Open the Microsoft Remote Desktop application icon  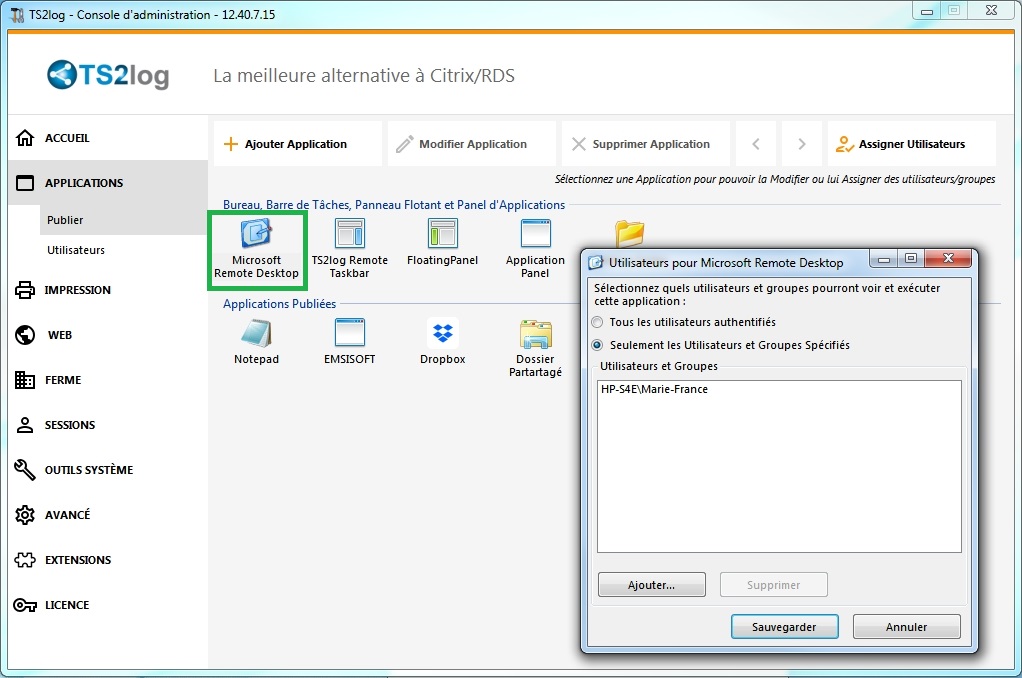pyautogui.click(x=257, y=250)
